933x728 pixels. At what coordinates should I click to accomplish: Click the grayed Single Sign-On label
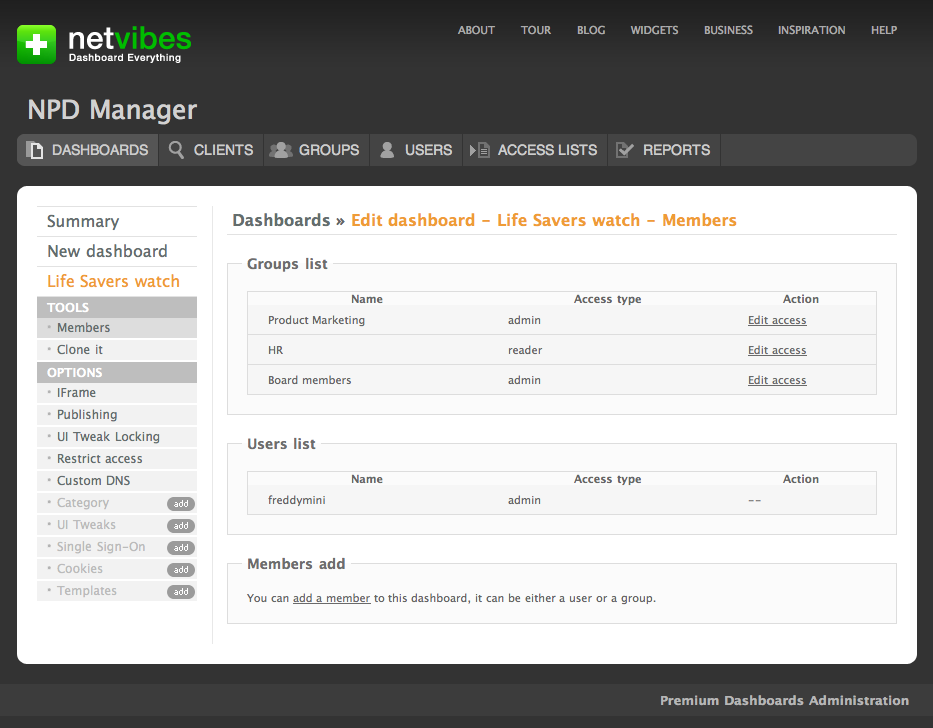click(x=101, y=547)
